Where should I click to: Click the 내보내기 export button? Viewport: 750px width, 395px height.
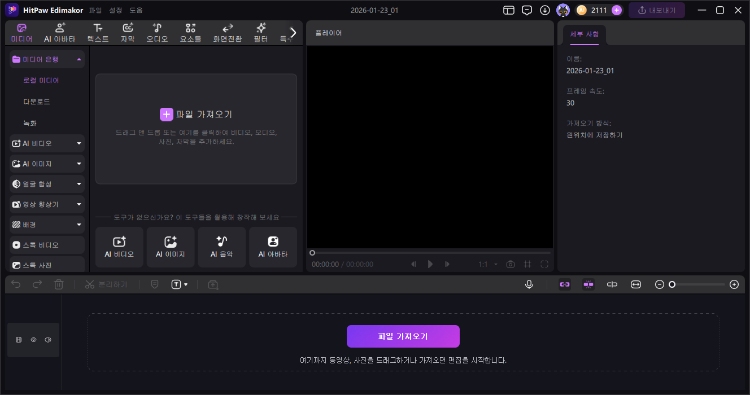(x=657, y=10)
